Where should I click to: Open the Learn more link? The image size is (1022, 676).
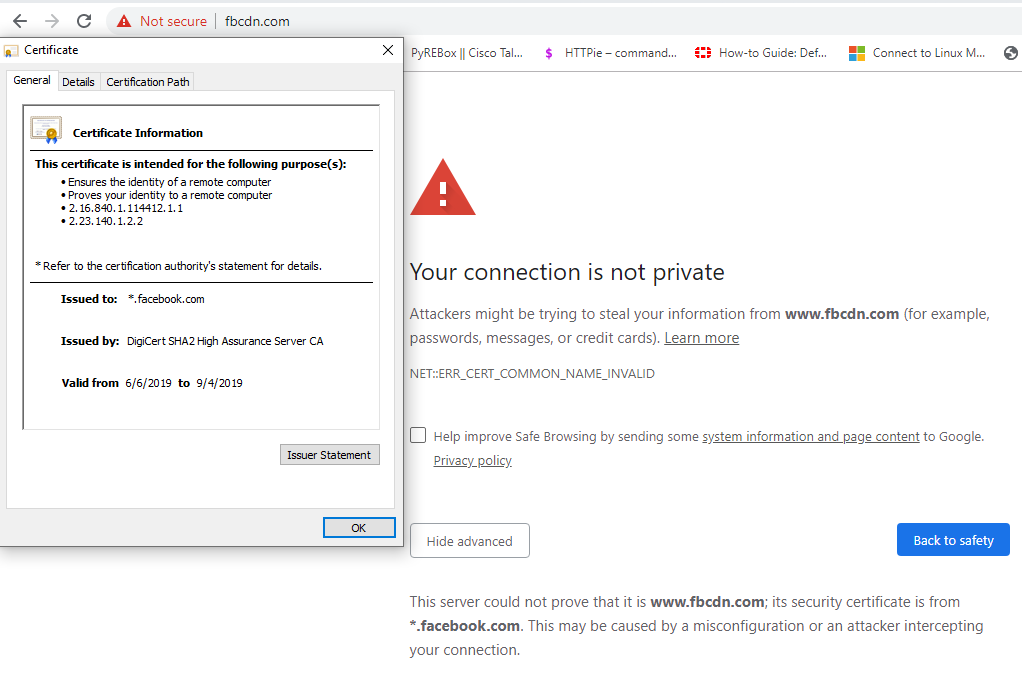(701, 338)
